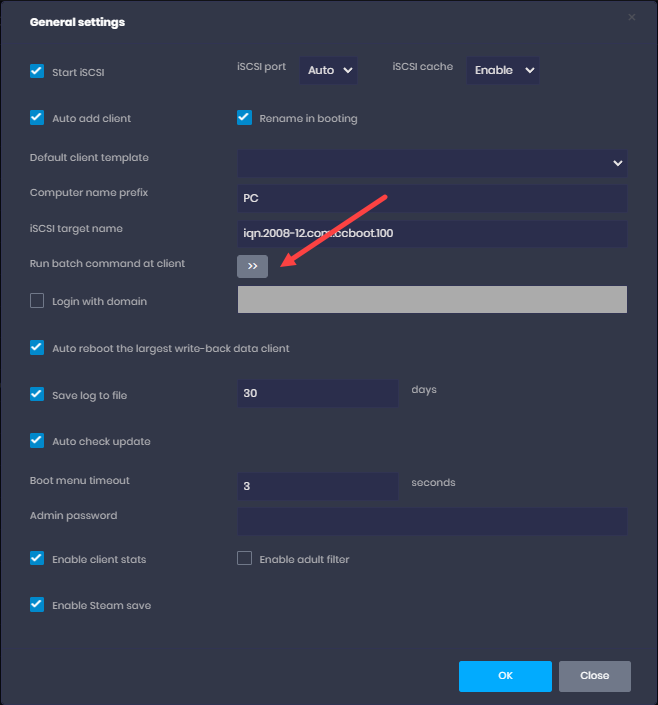Enable Login with domain
The image size is (658, 705).
coord(37,301)
